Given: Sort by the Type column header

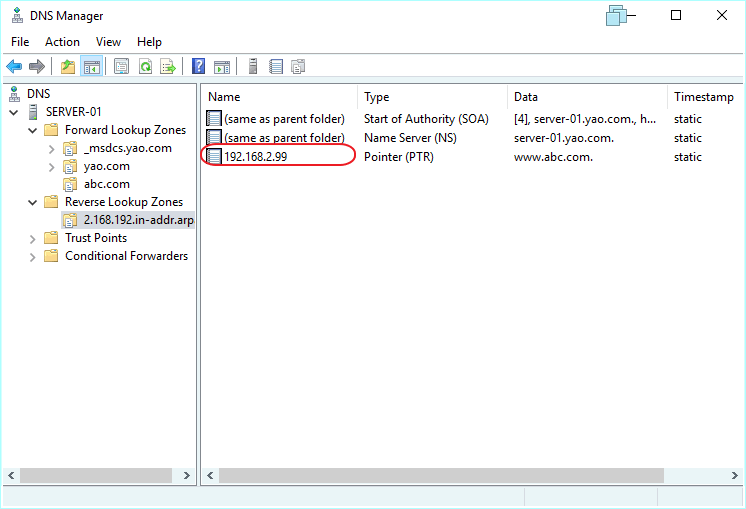Looking at the screenshot, I should 432,97.
